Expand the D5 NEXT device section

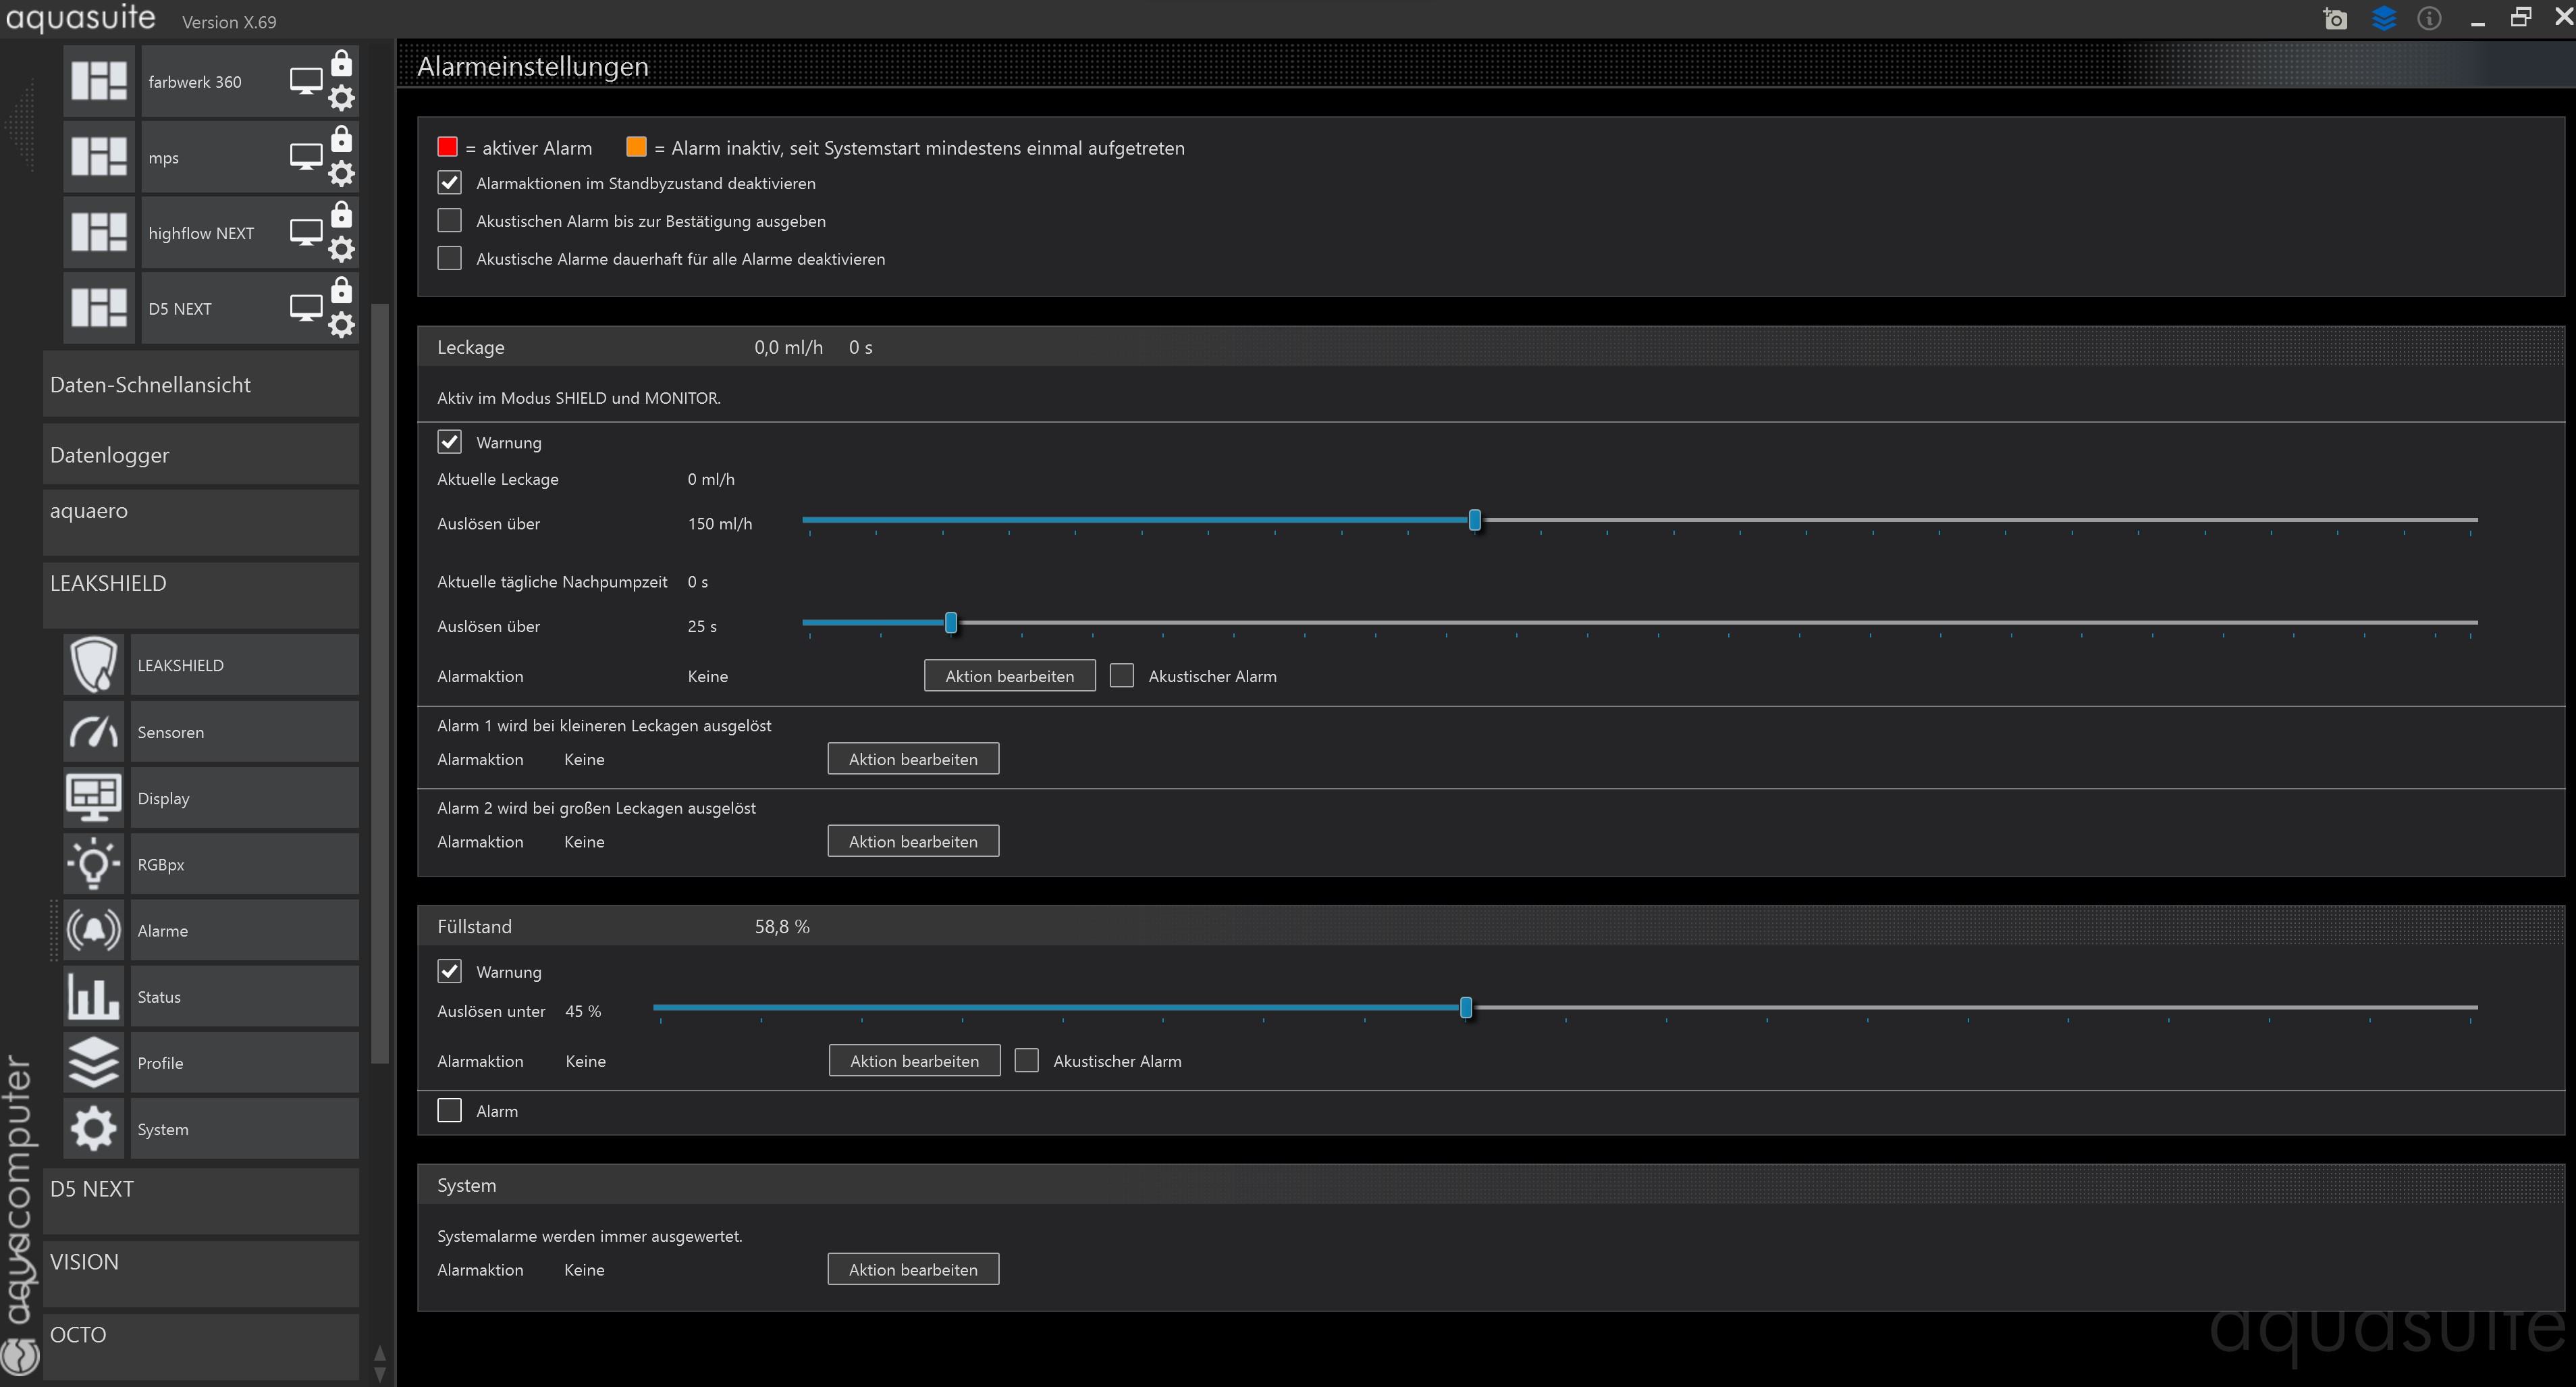click(201, 1201)
